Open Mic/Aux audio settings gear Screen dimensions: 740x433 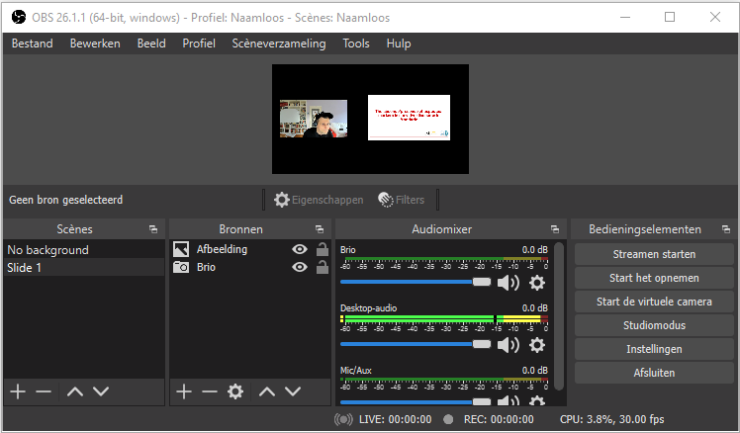pos(537,401)
